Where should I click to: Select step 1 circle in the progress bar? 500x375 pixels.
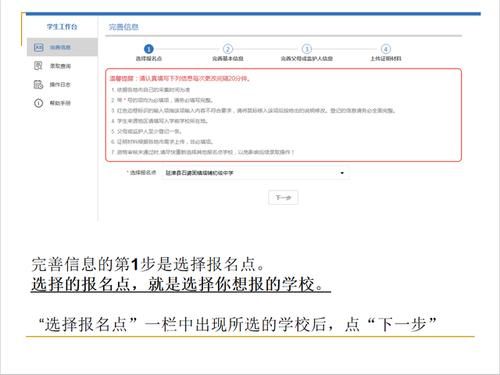pyautogui.click(x=149, y=49)
